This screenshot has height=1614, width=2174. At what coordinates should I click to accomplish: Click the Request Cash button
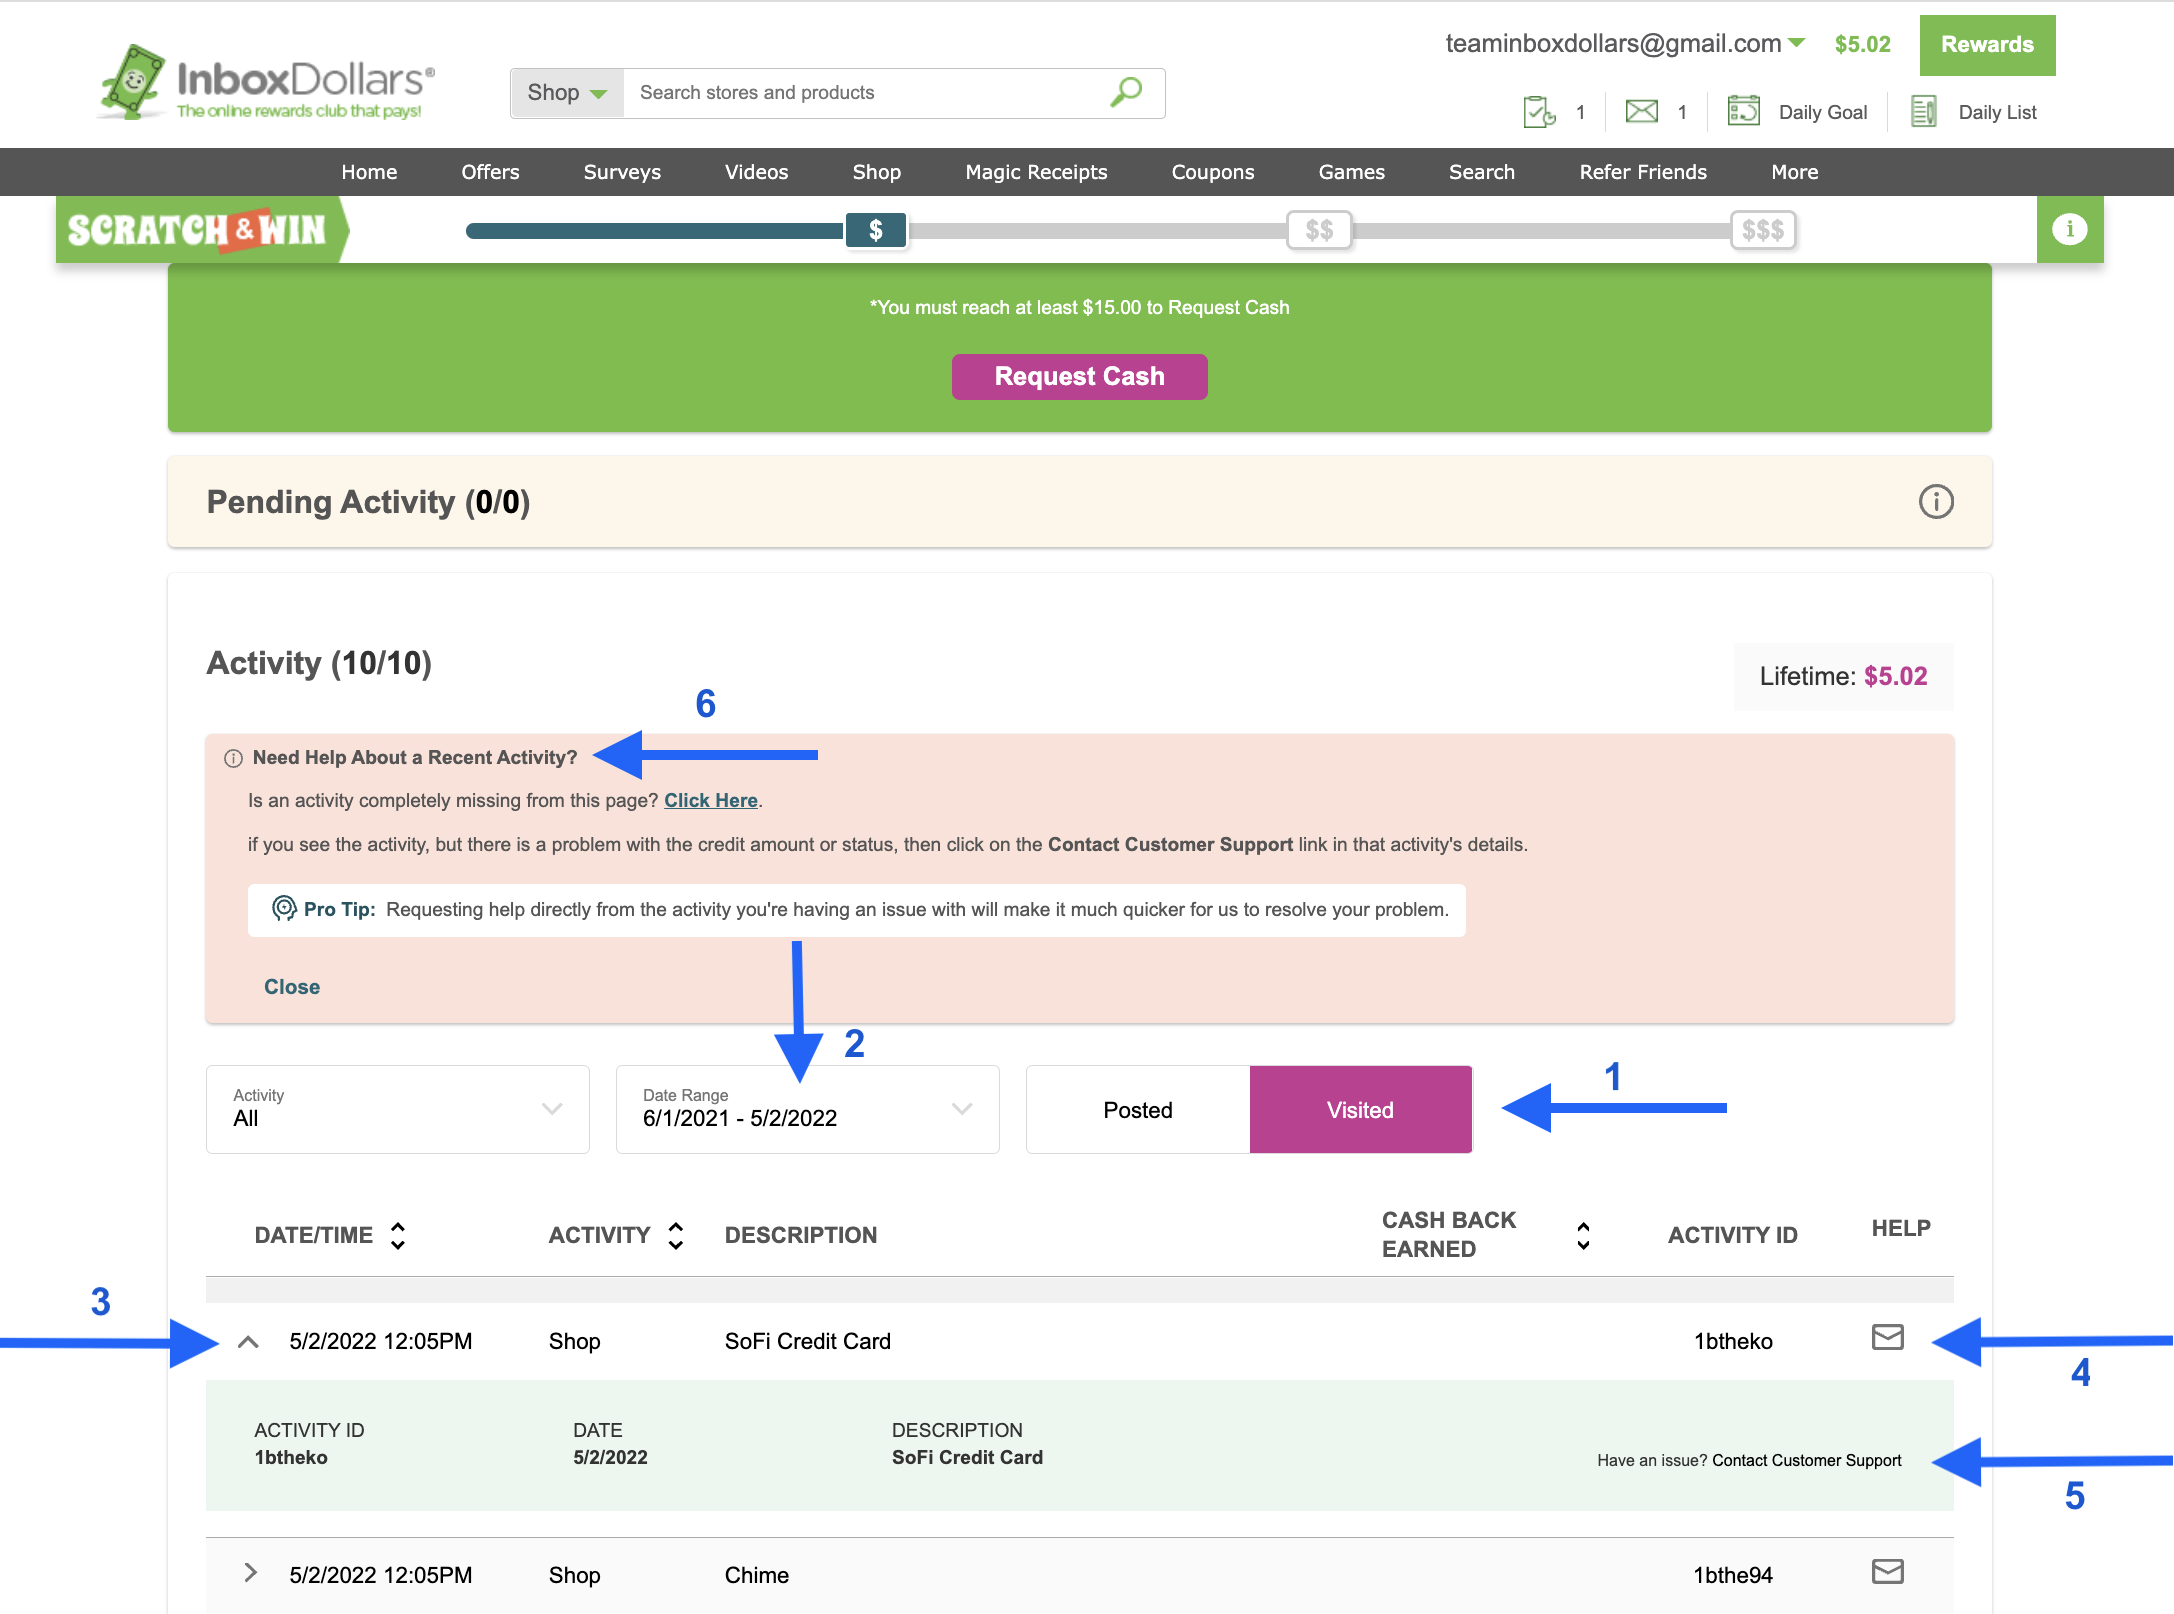point(1079,376)
